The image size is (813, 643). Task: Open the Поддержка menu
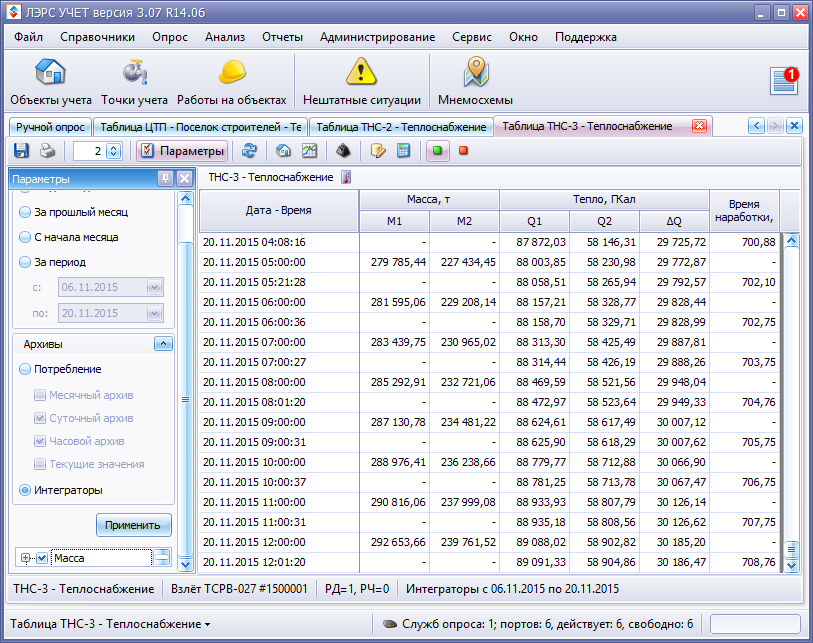pos(586,37)
